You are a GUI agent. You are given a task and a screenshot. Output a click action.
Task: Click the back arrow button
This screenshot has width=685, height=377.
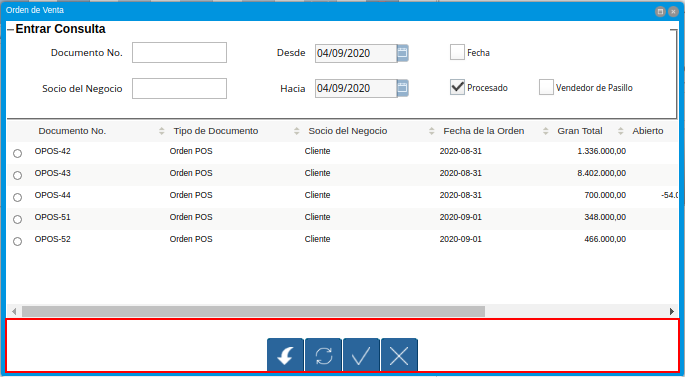coord(285,355)
